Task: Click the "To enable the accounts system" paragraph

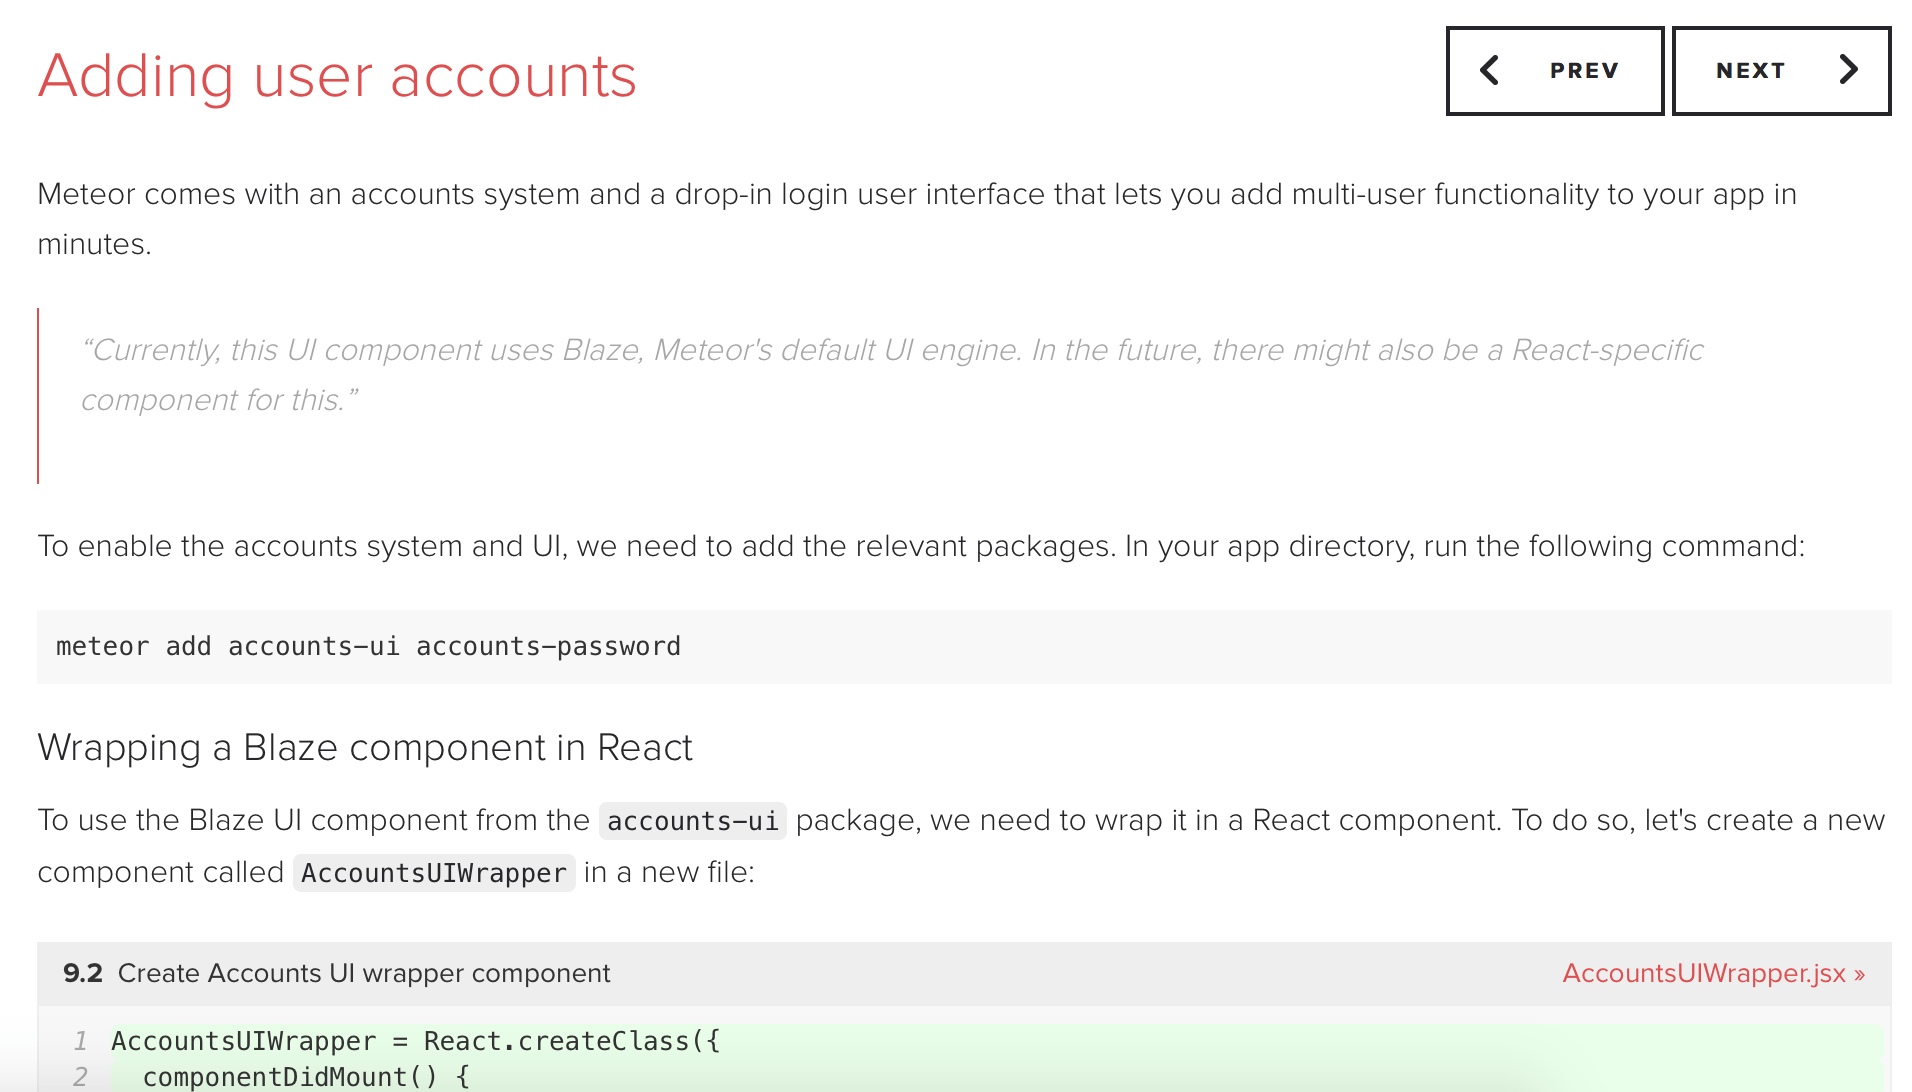Action: (920, 546)
